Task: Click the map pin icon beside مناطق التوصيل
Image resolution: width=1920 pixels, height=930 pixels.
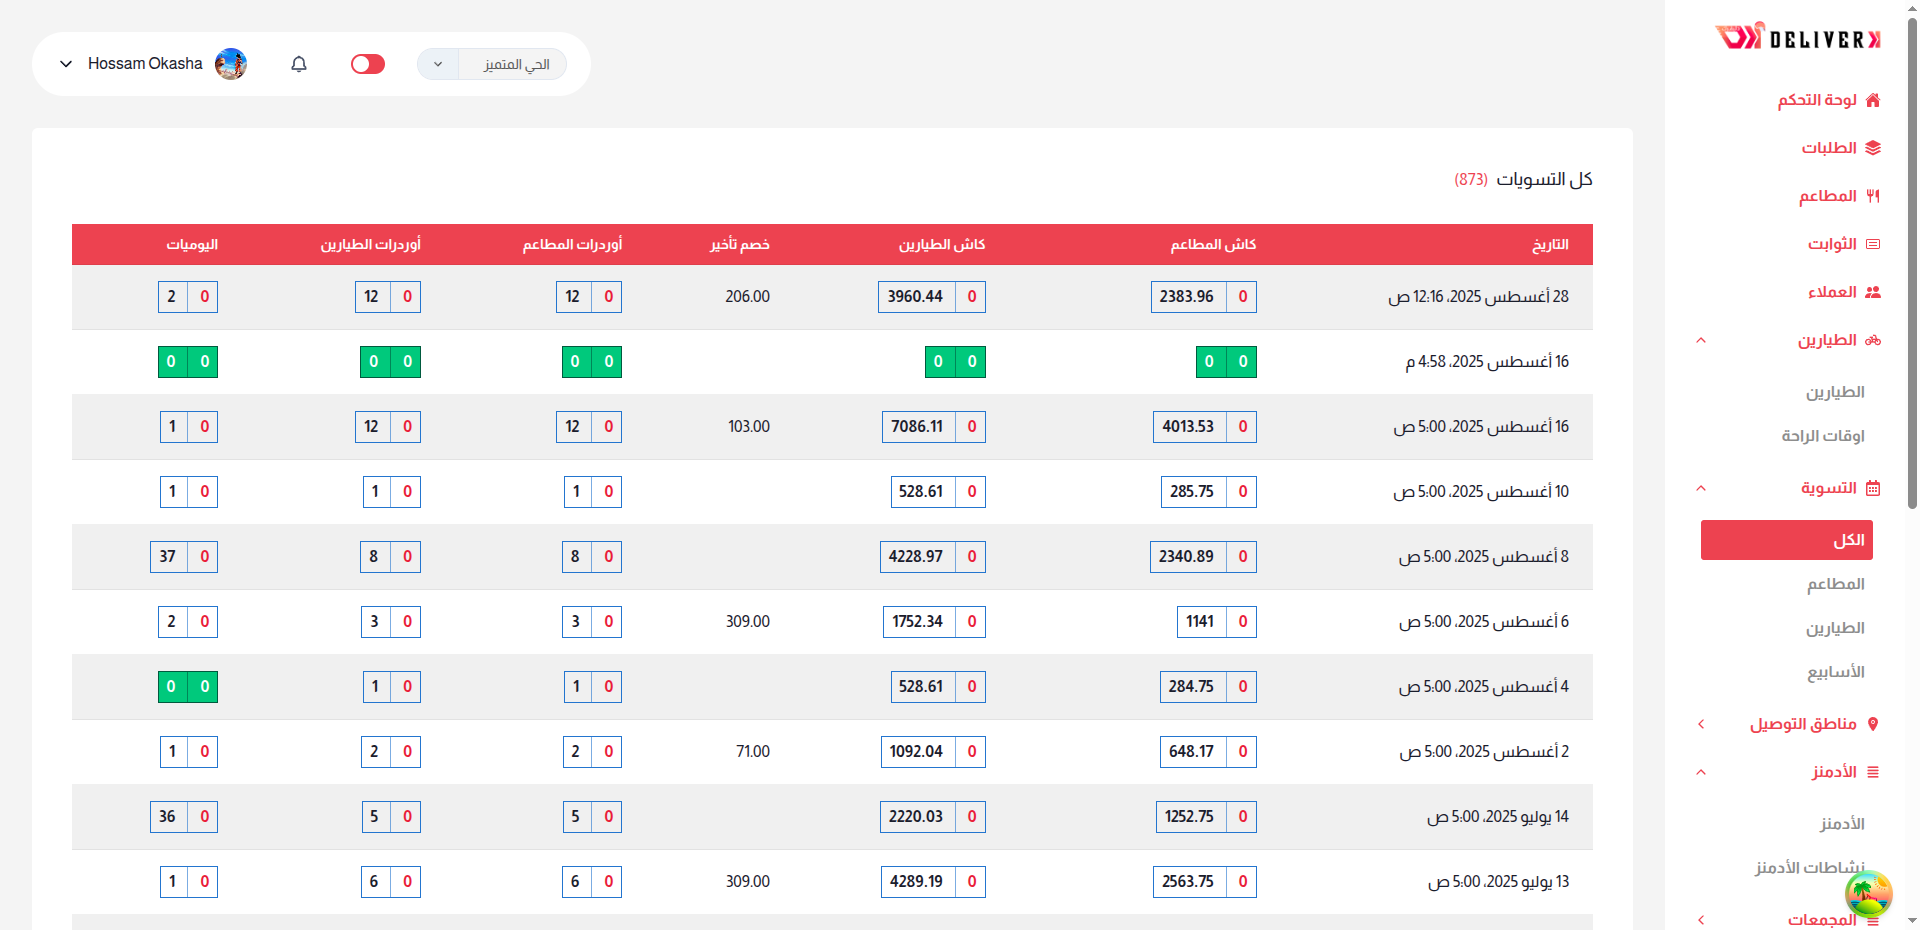Action: 1873,724
